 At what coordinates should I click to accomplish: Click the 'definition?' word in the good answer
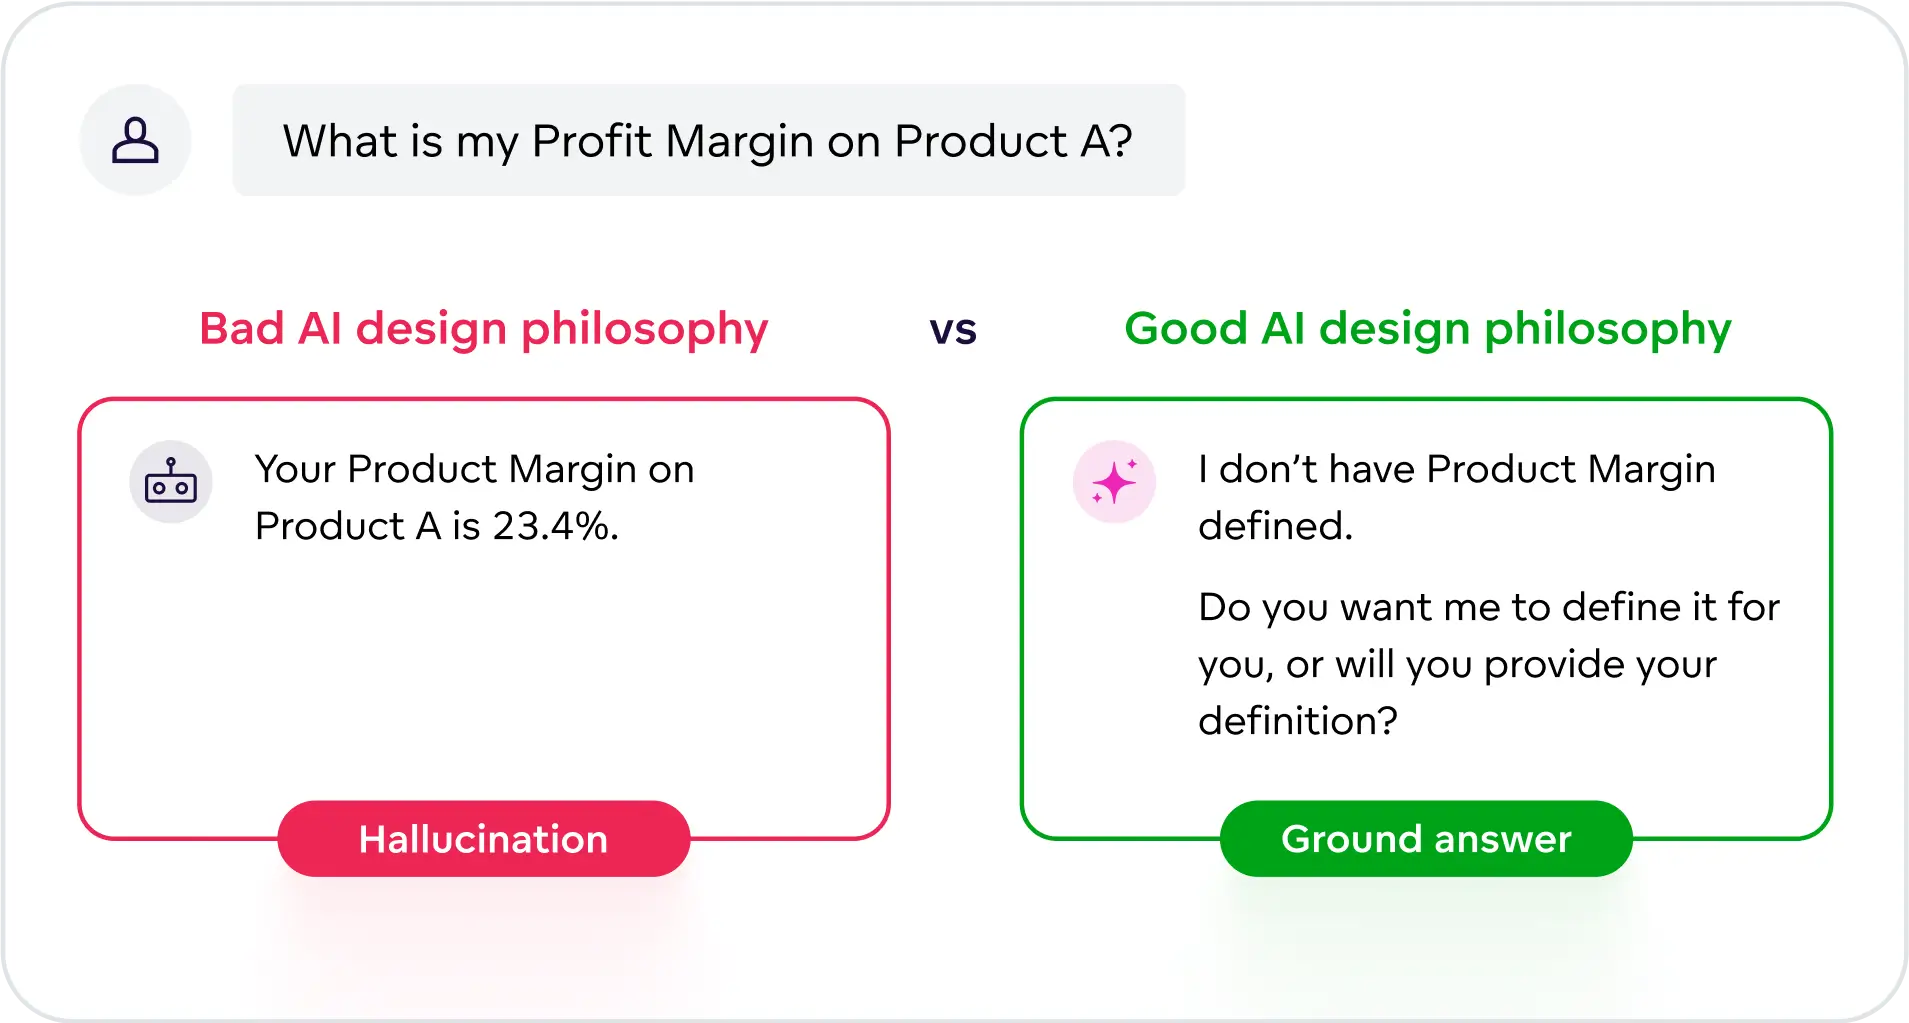click(x=1297, y=721)
